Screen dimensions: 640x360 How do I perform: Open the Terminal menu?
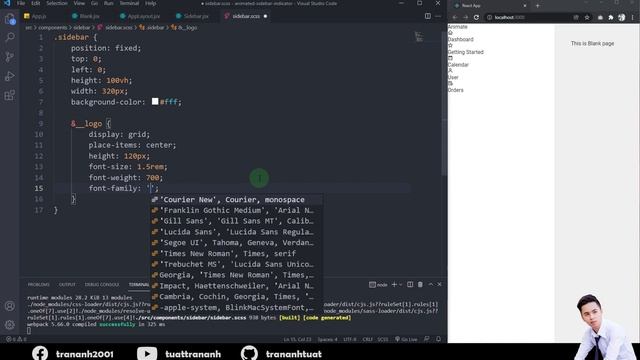pyautogui.click(x=129, y=3)
